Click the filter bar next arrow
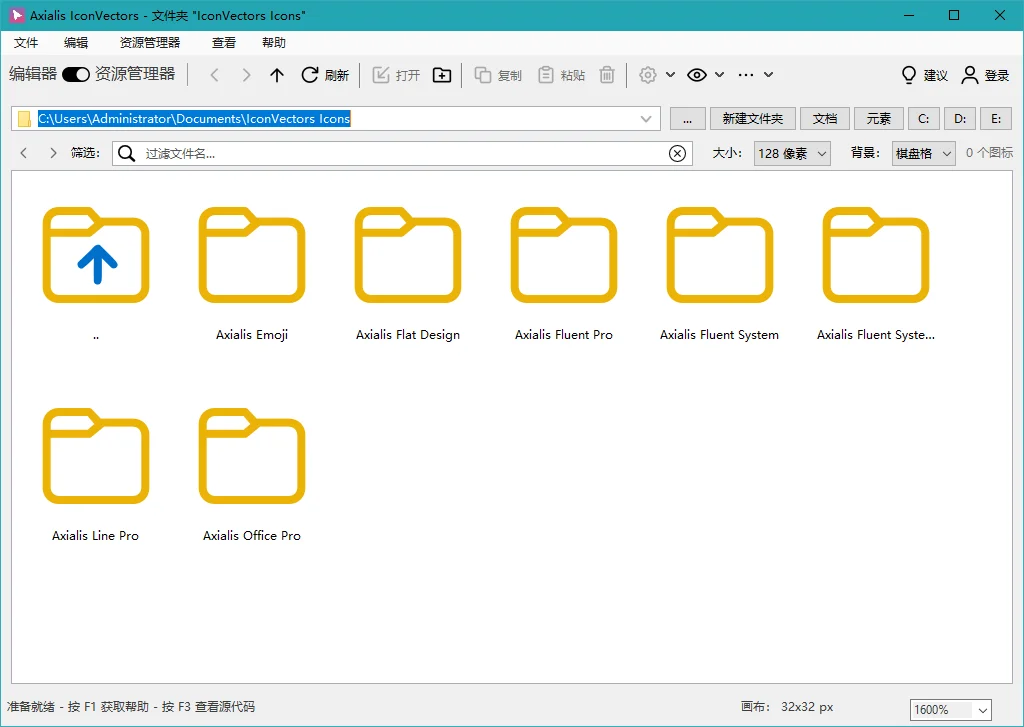This screenshot has width=1024, height=727. [x=53, y=153]
